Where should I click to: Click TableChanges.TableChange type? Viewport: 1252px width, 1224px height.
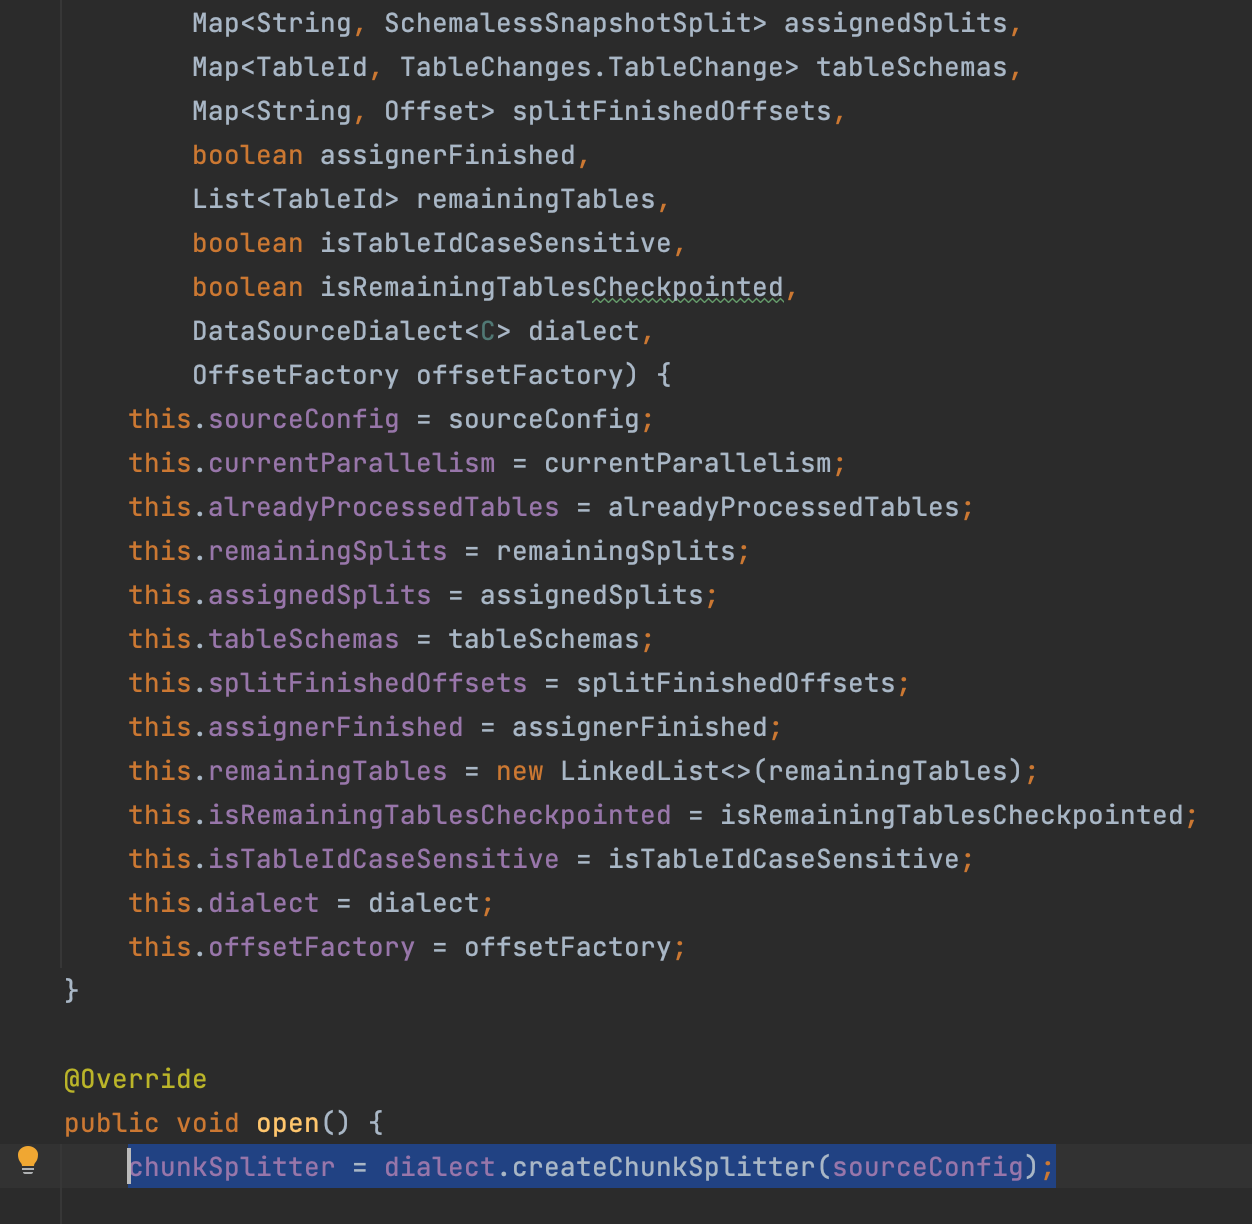(x=599, y=67)
